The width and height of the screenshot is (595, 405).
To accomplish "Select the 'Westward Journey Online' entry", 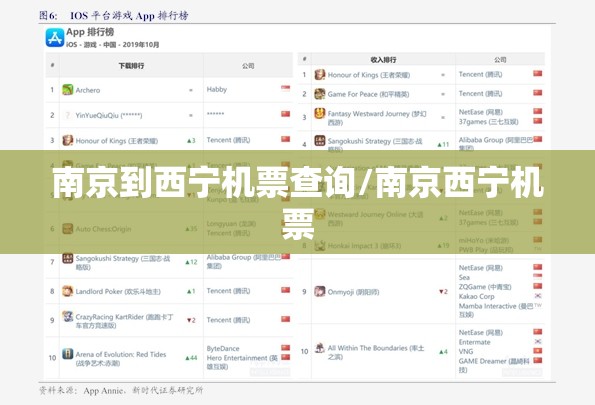I will (x=375, y=219).
